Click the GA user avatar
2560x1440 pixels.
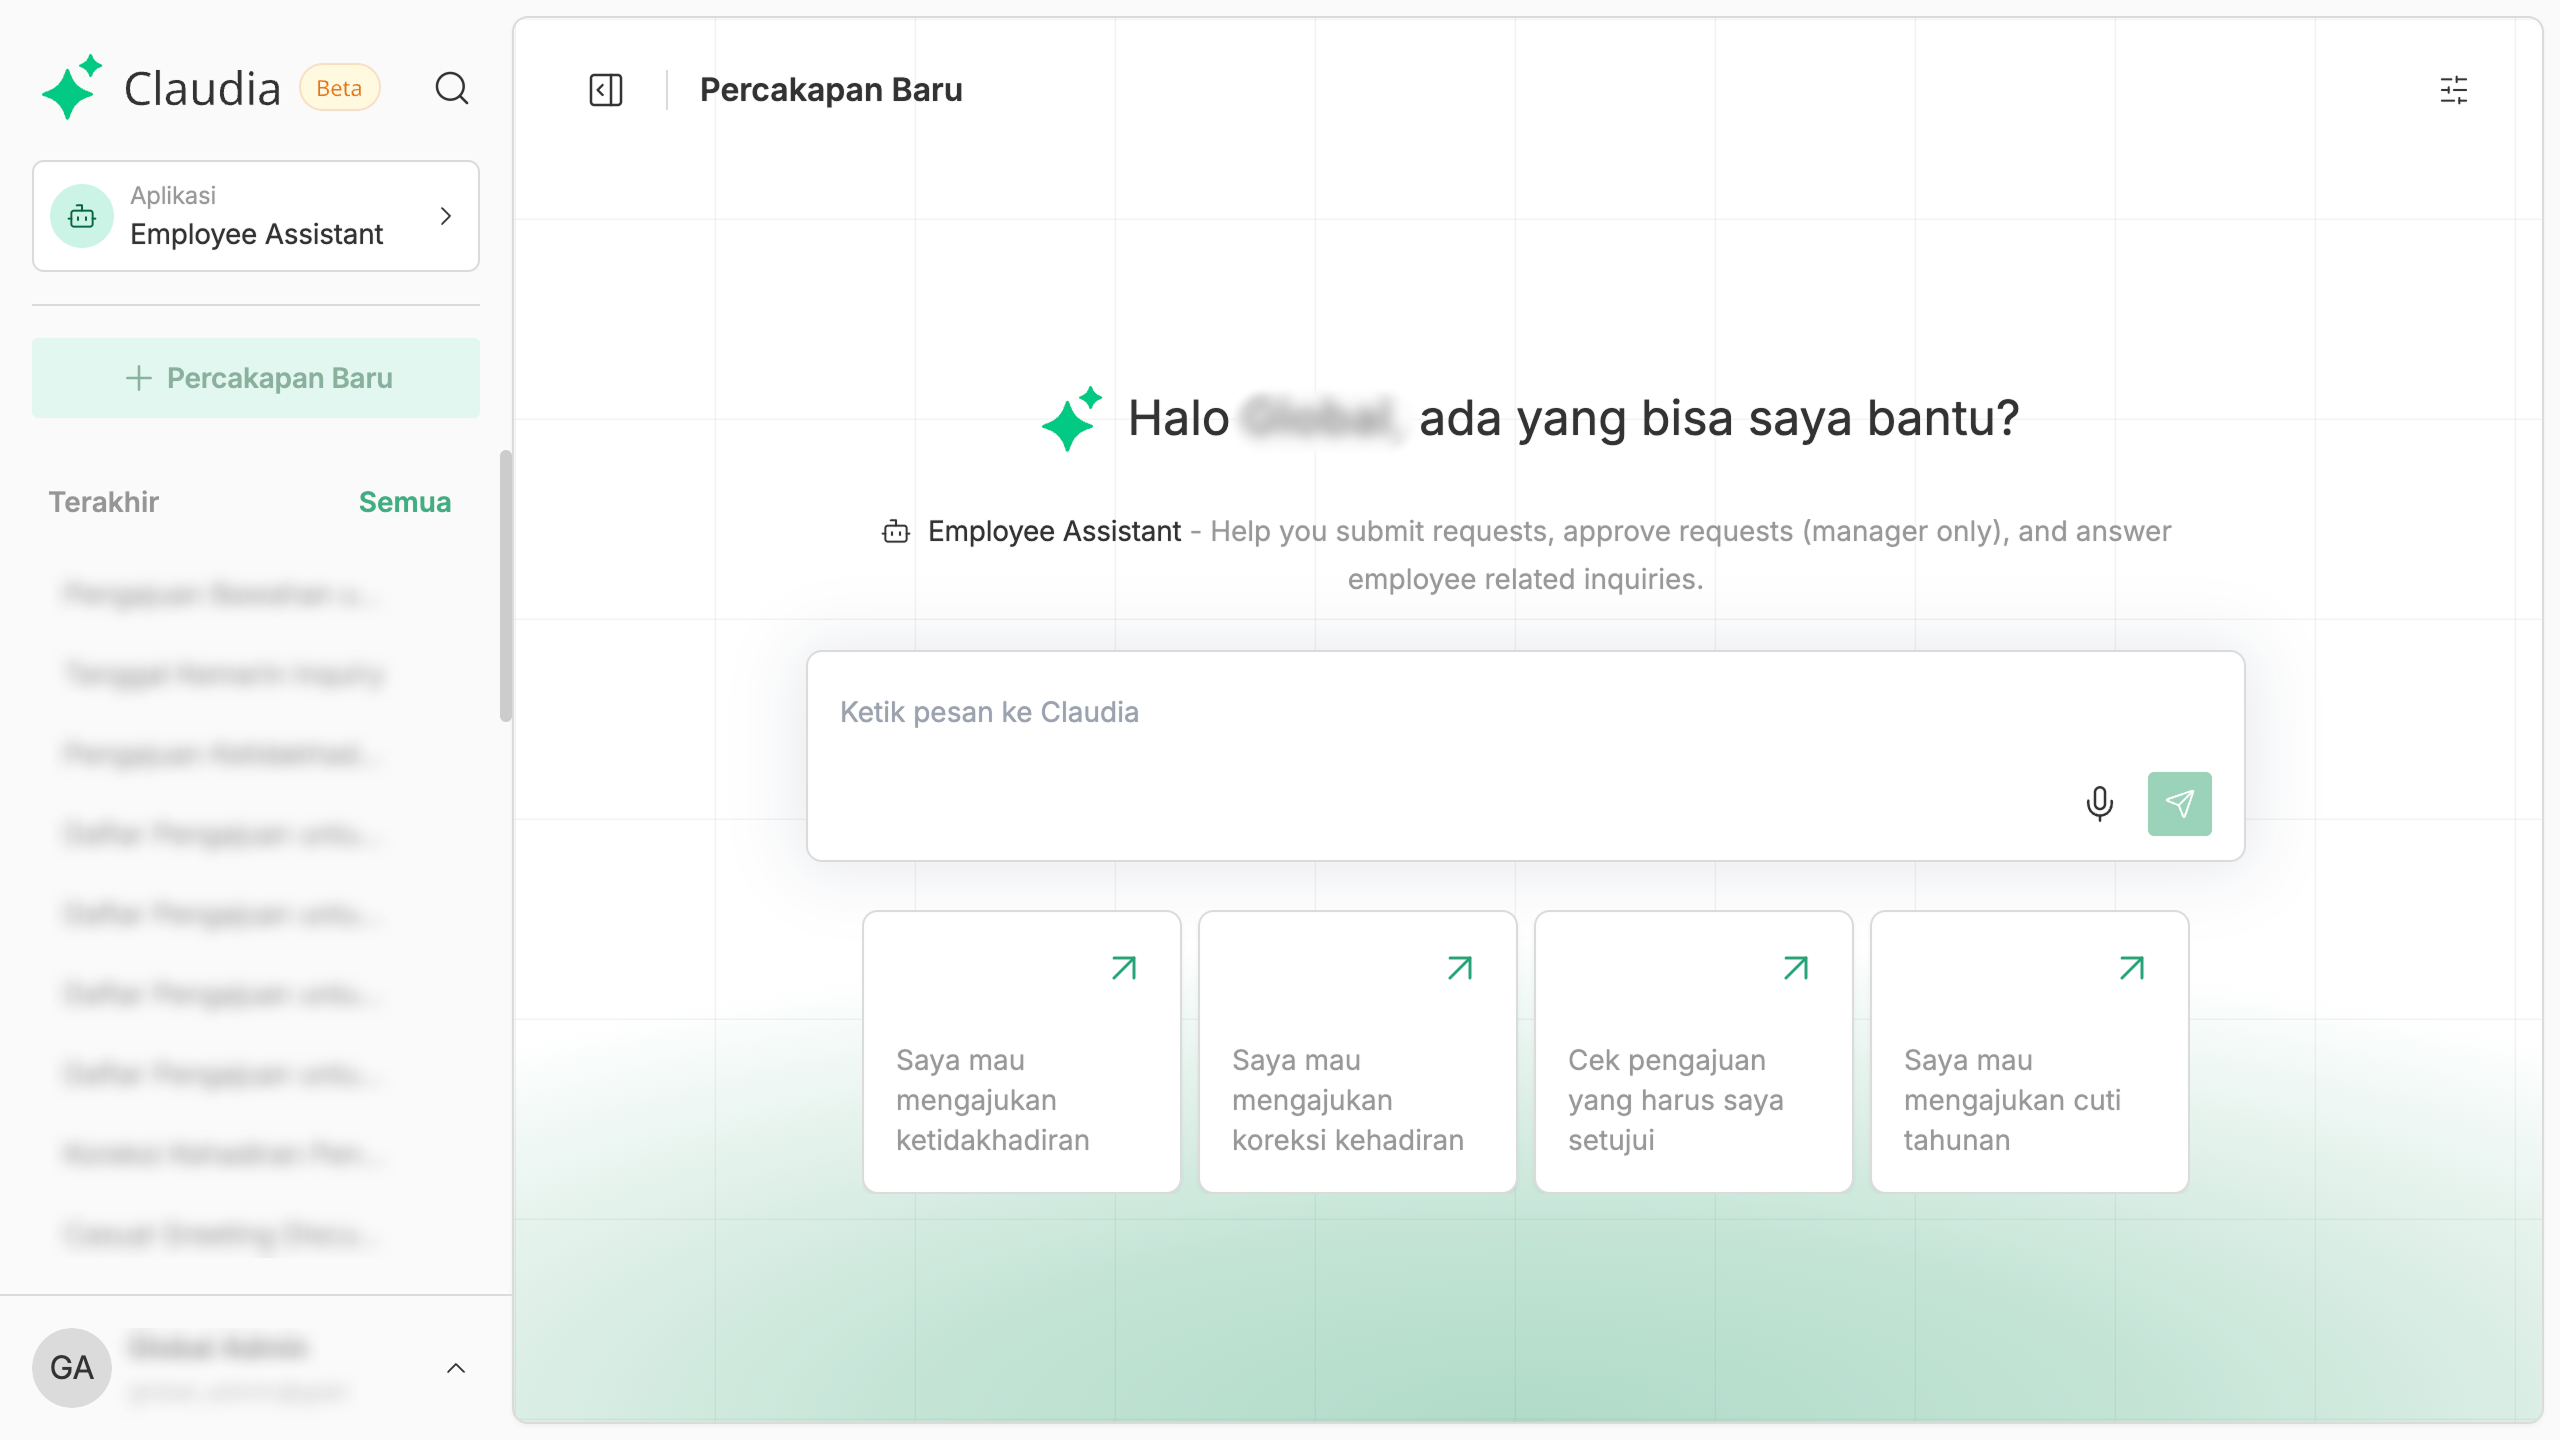pos(71,1367)
